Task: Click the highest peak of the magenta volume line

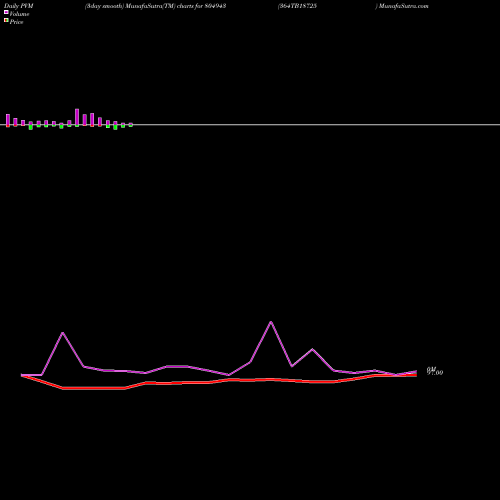Action: tap(271, 322)
